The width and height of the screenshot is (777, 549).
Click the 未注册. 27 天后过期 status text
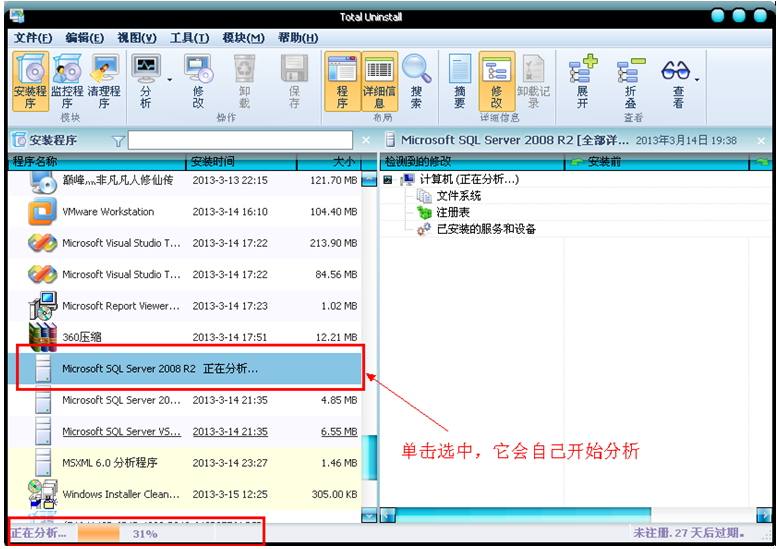click(689, 533)
